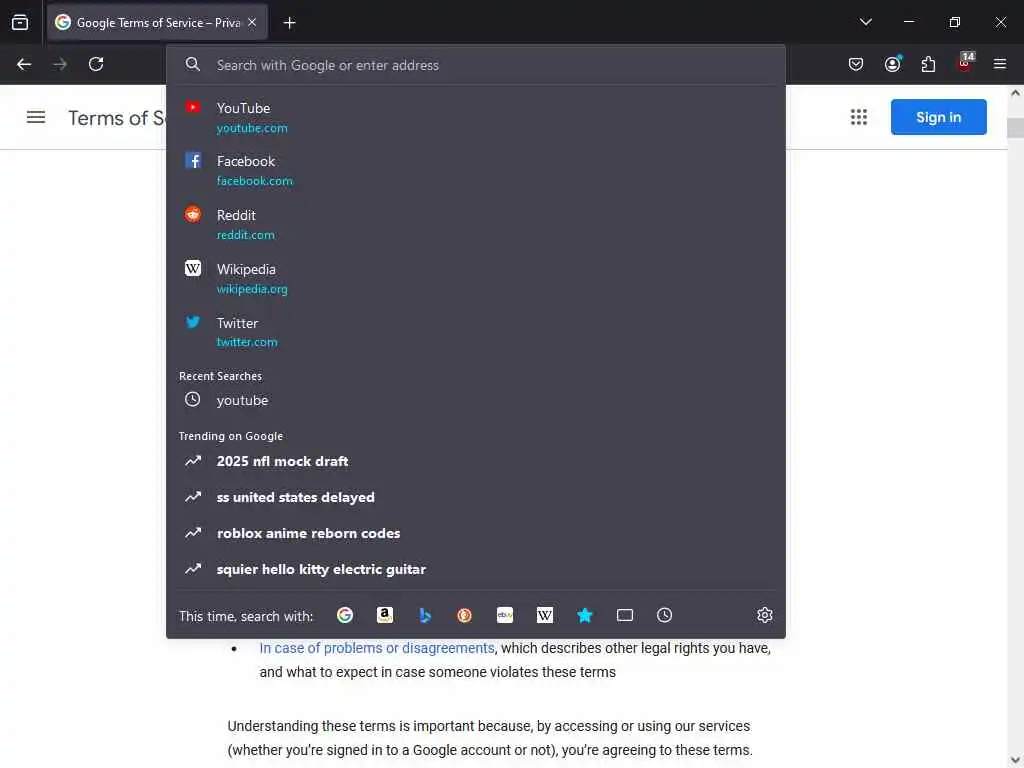
Task: Open the Extensions puzzle icon
Action: click(928, 64)
